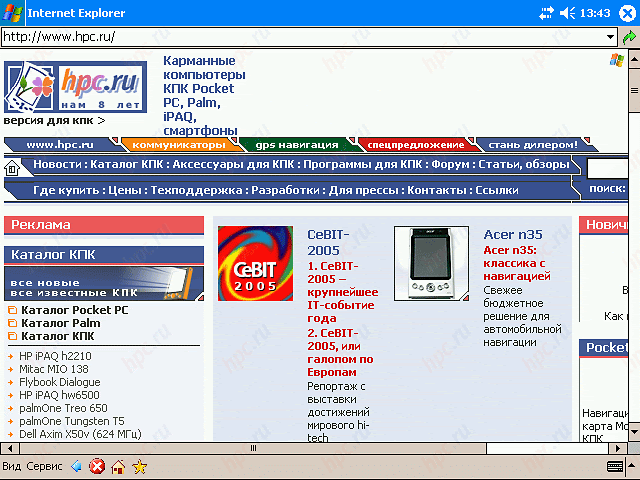This screenshot has width=640, height=480.
Task: Open the "Сервис" menu
Action: 44,466
